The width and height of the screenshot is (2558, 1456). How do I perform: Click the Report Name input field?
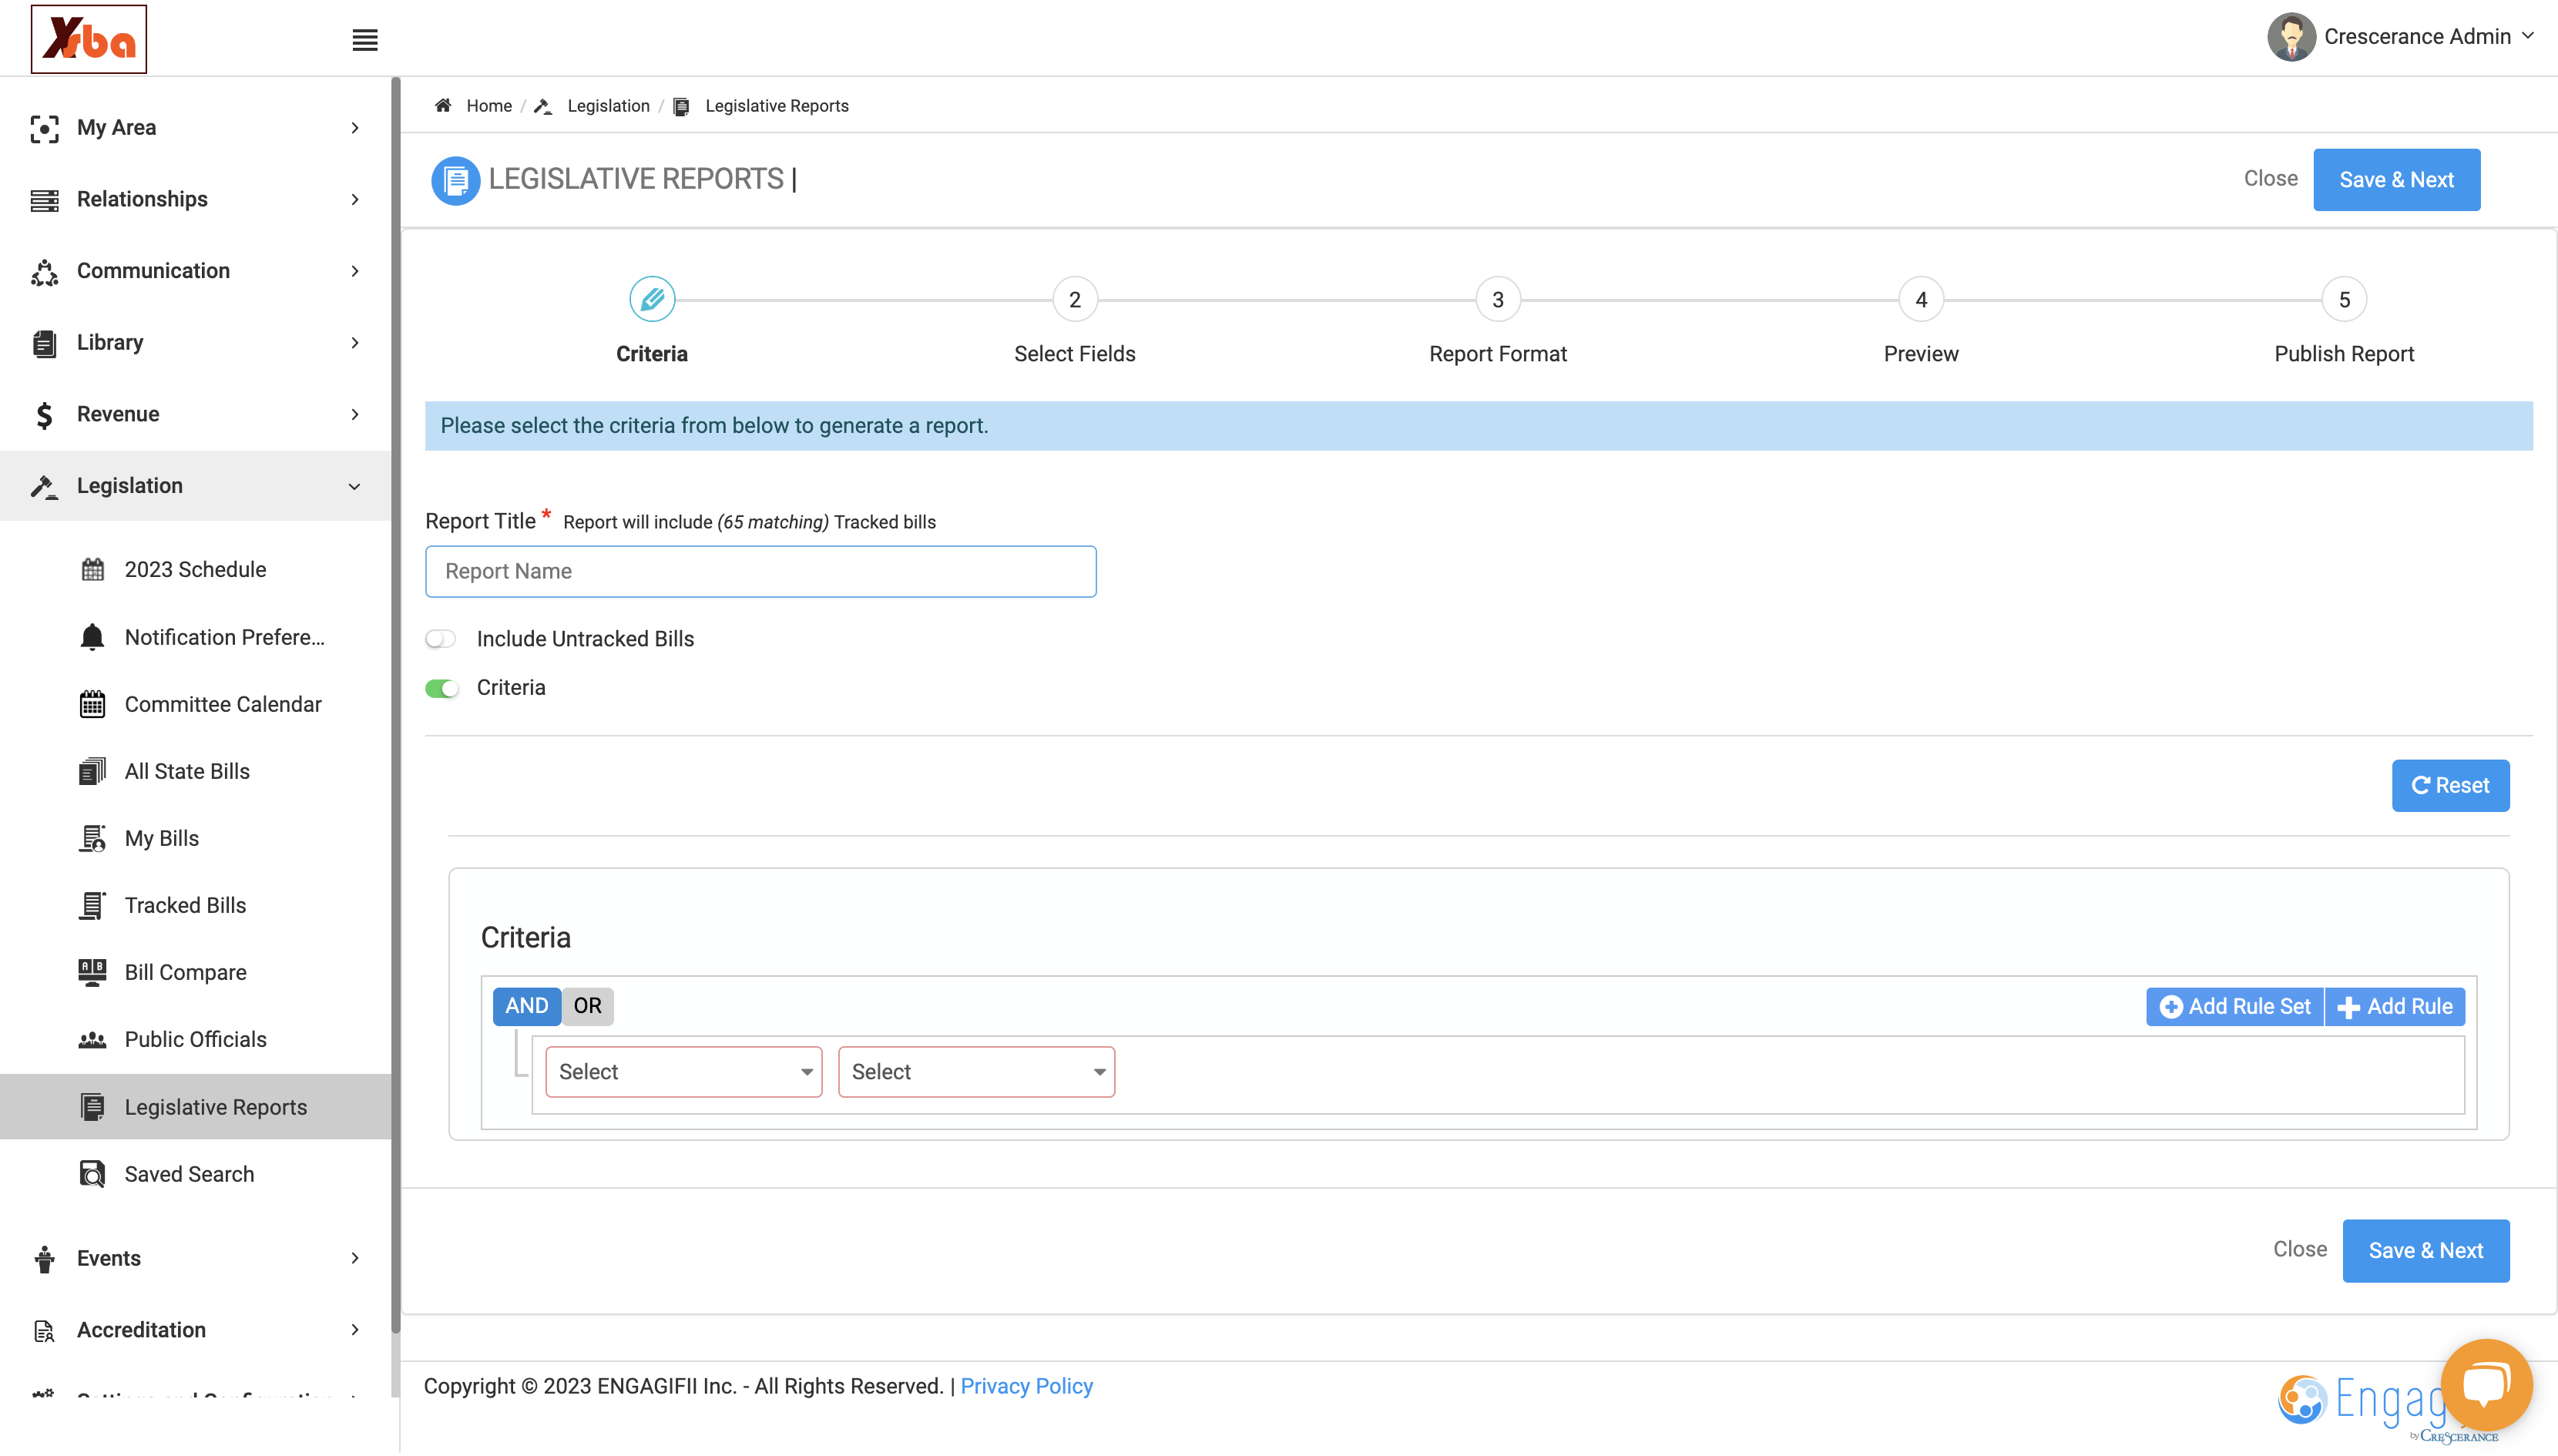point(761,572)
